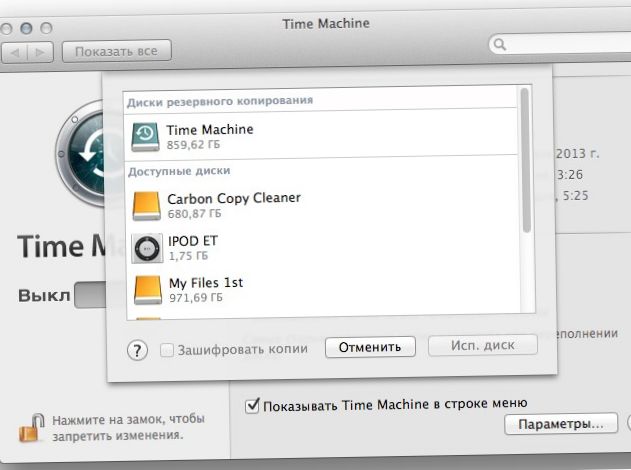
Task: Click the 'Отменить' button
Action: tap(370, 347)
